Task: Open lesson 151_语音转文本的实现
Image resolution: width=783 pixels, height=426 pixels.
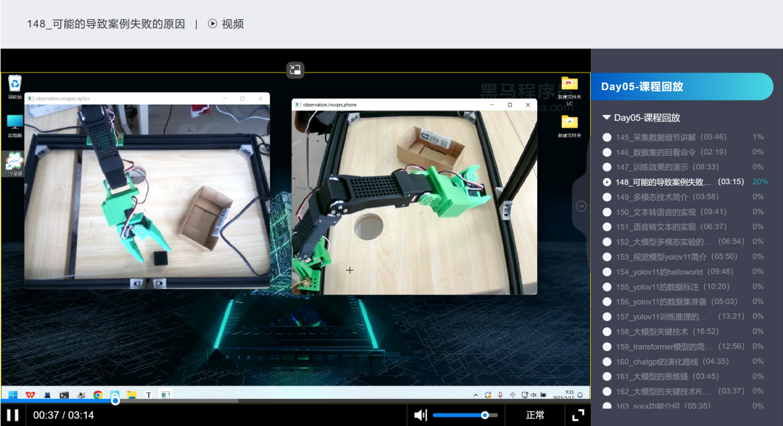Action: point(670,227)
